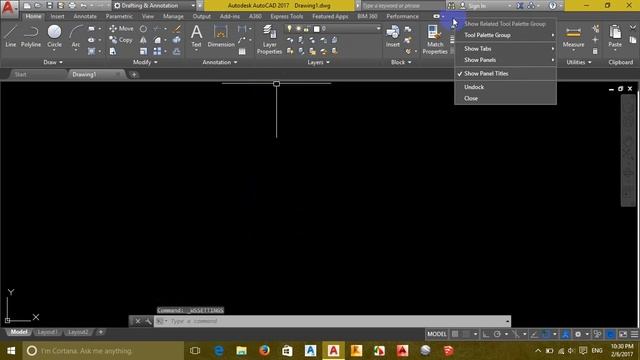Click the Copy tool
The width and height of the screenshot is (640, 360).
coord(121,40)
